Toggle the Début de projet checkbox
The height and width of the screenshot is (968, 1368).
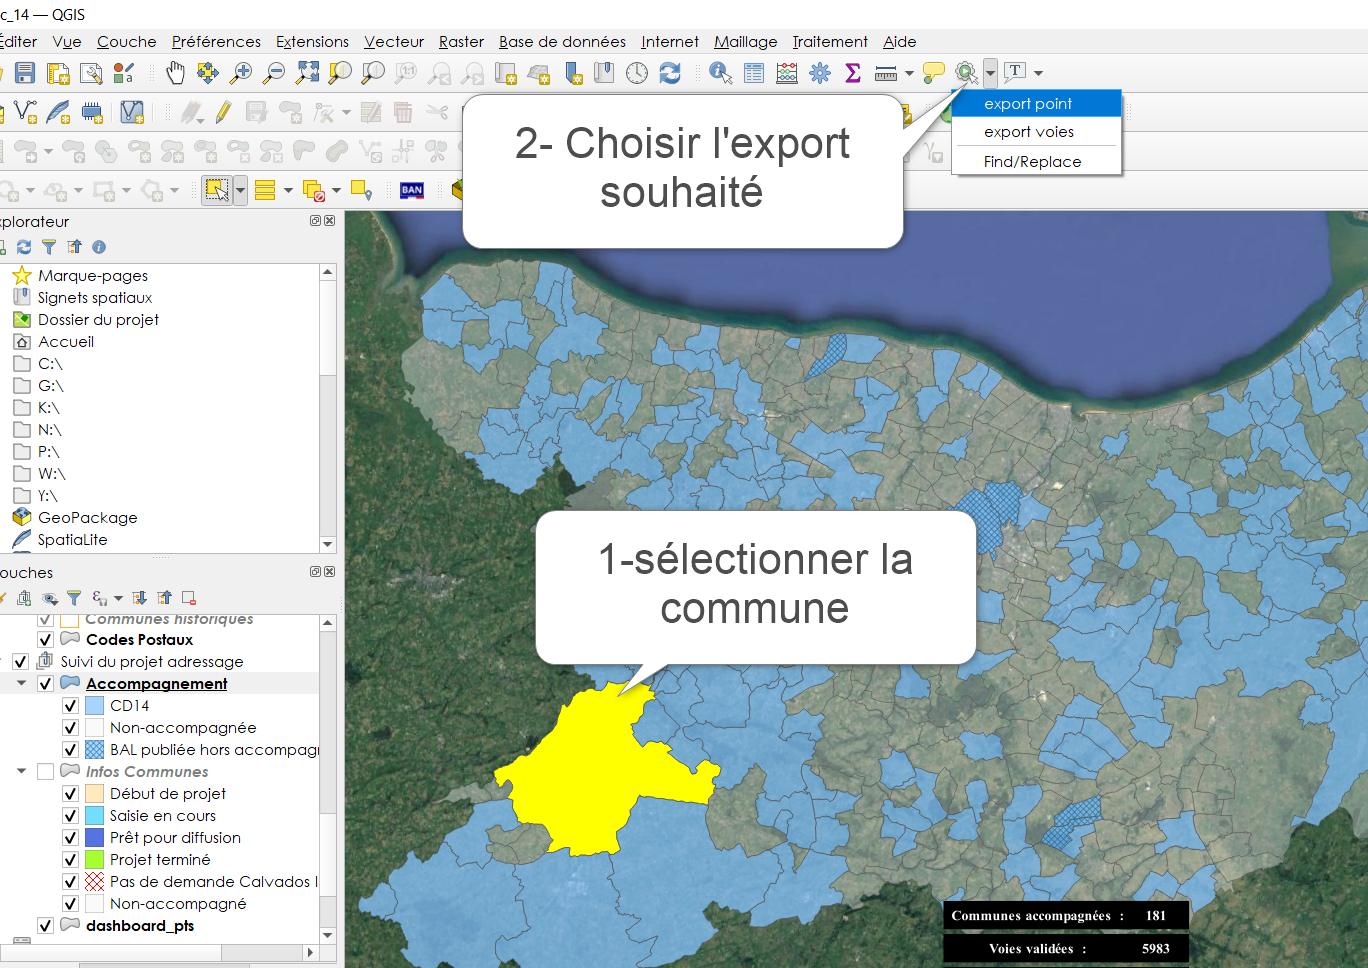[70, 794]
